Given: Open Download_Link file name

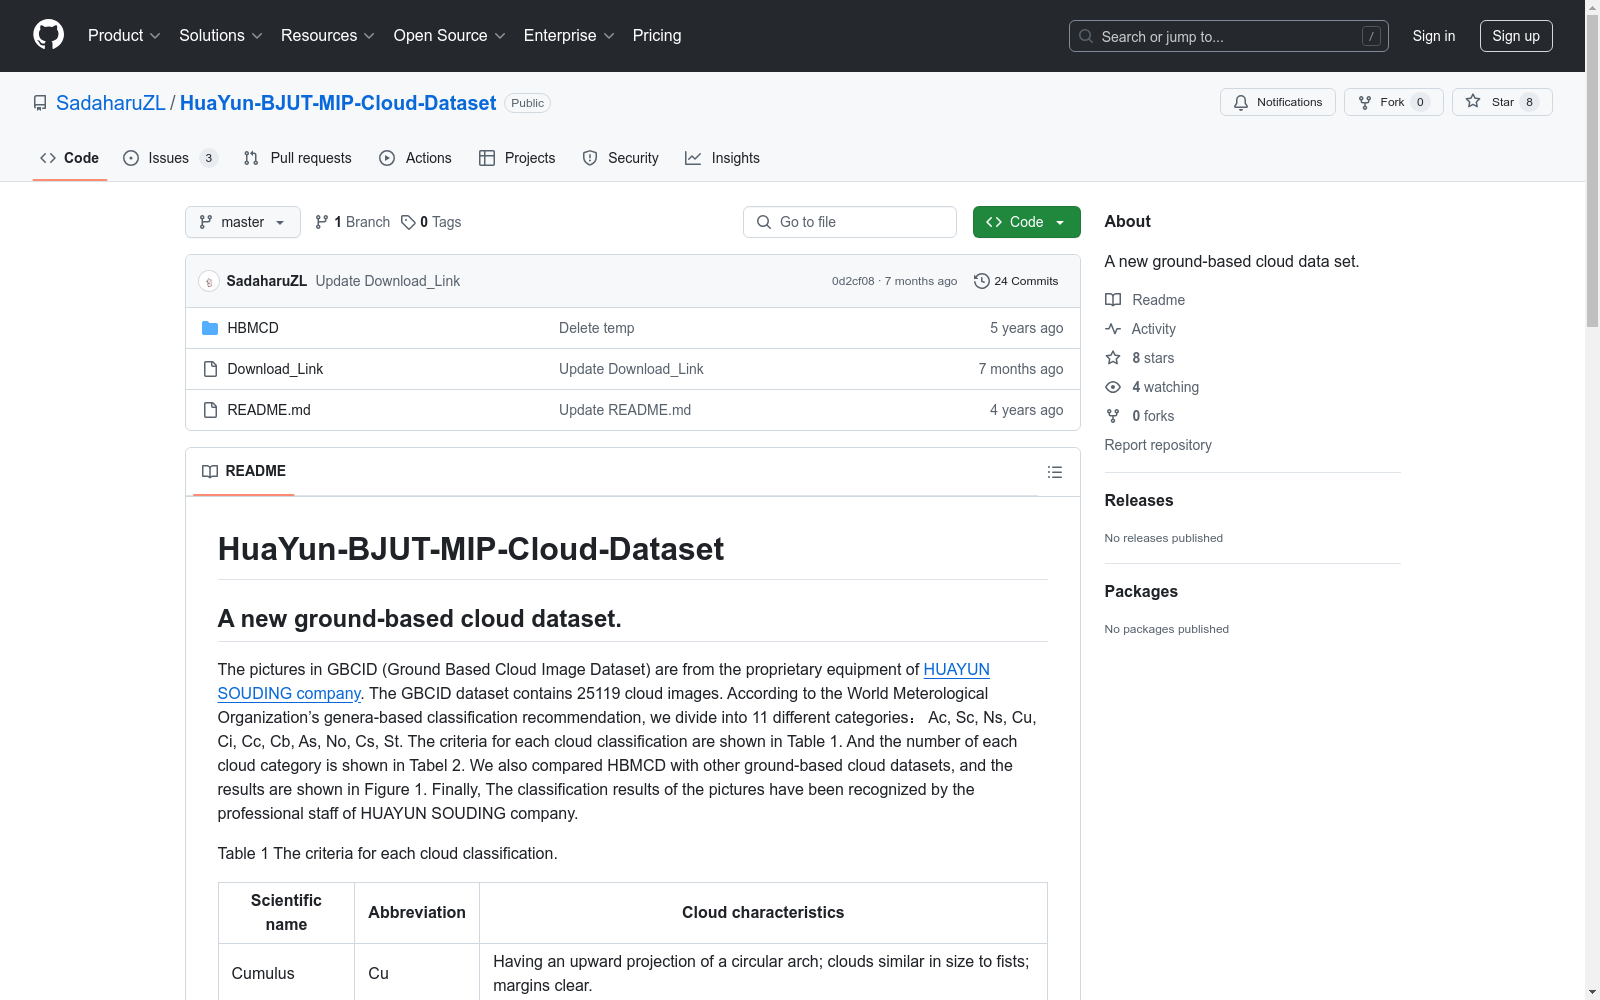Looking at the screenshot, I should click(275, 369).
